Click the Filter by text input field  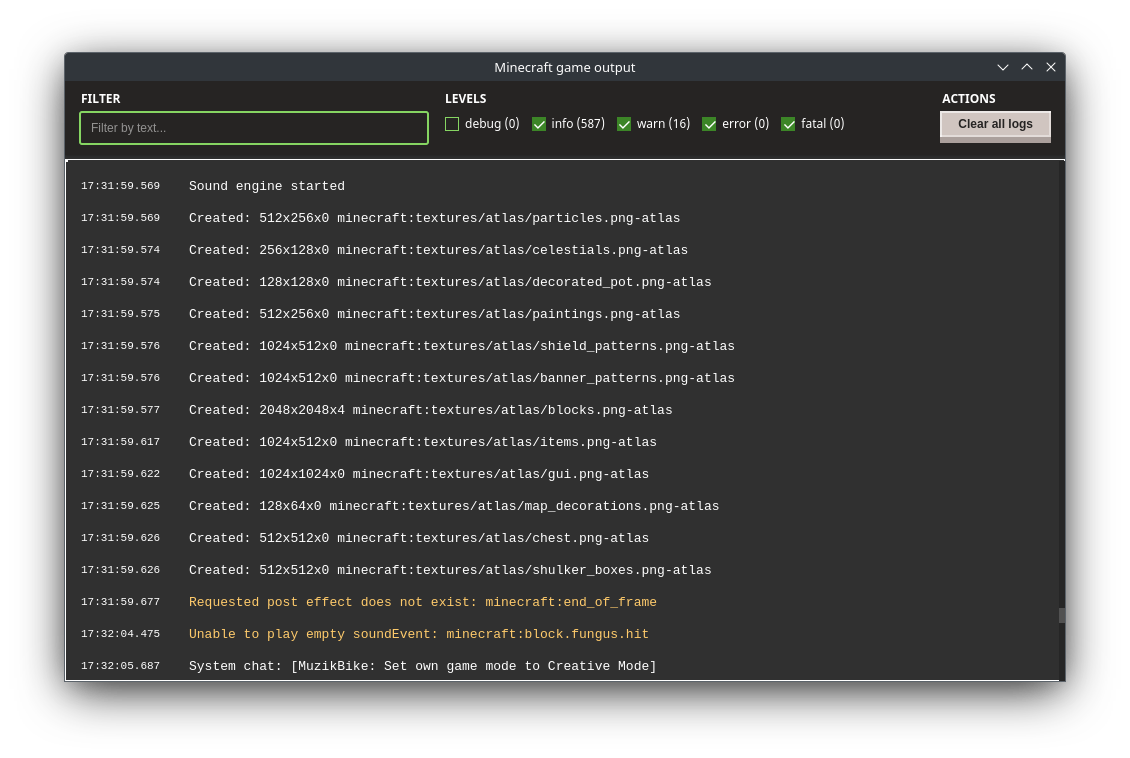click(x=254, y=128)
